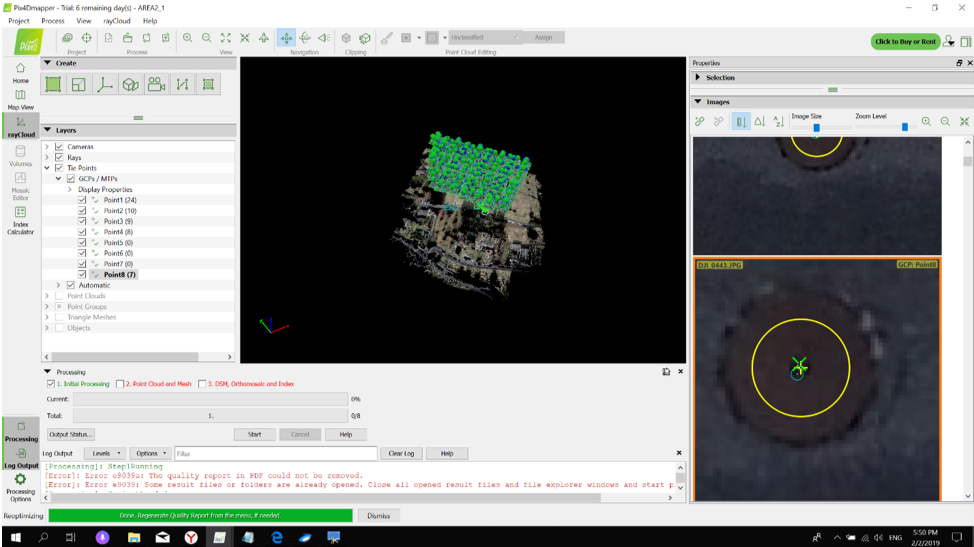Check 3. DSM, Orthomosaic and Index
Viewport: 974px width, 547px height.
pos(202,384)
